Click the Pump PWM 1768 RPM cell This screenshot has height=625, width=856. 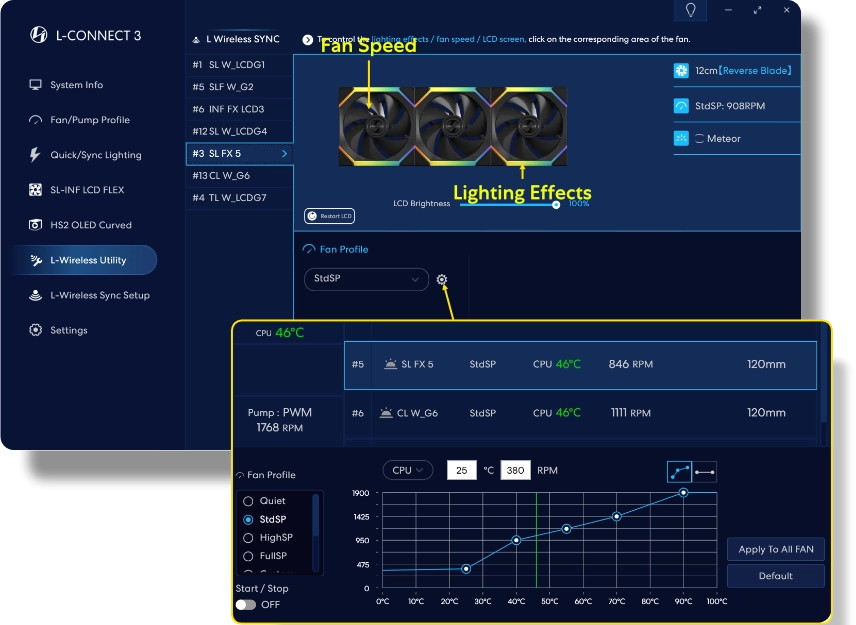[280, 420]
